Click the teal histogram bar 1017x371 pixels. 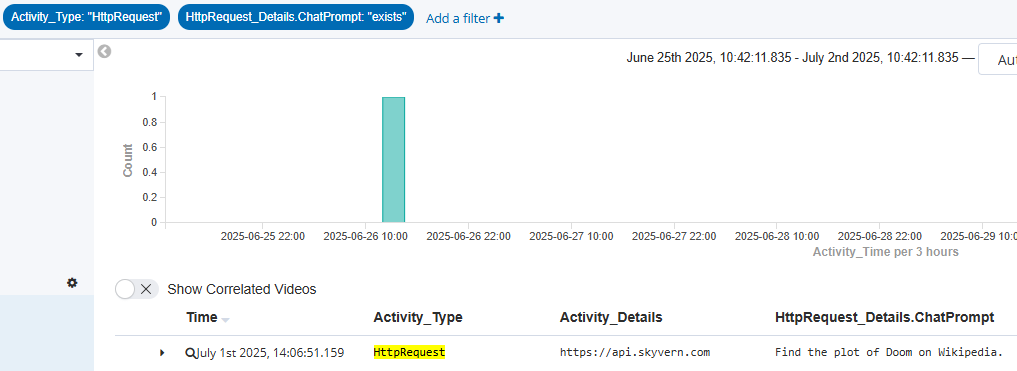pos(394,160)
